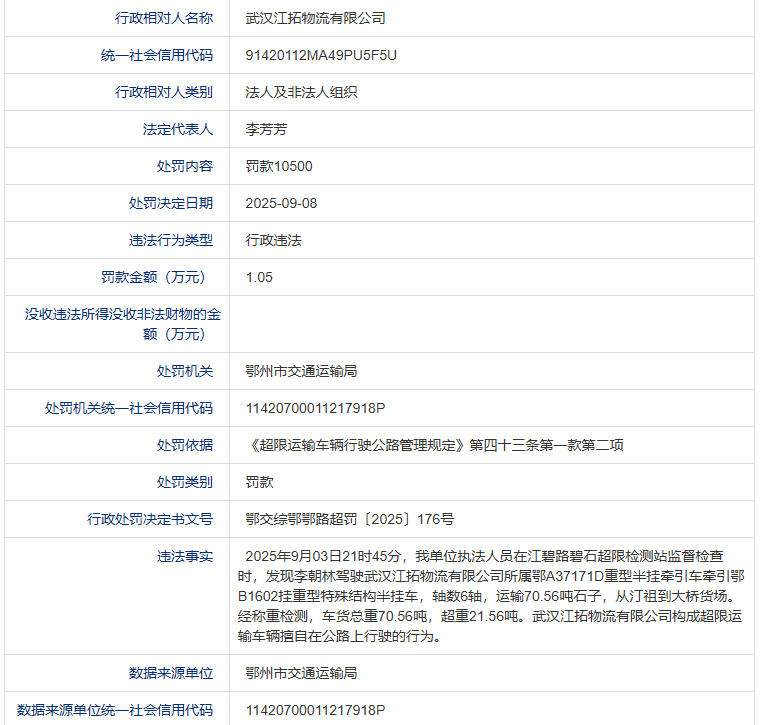Click legal representative name 李芳芳

click(266, 129)
